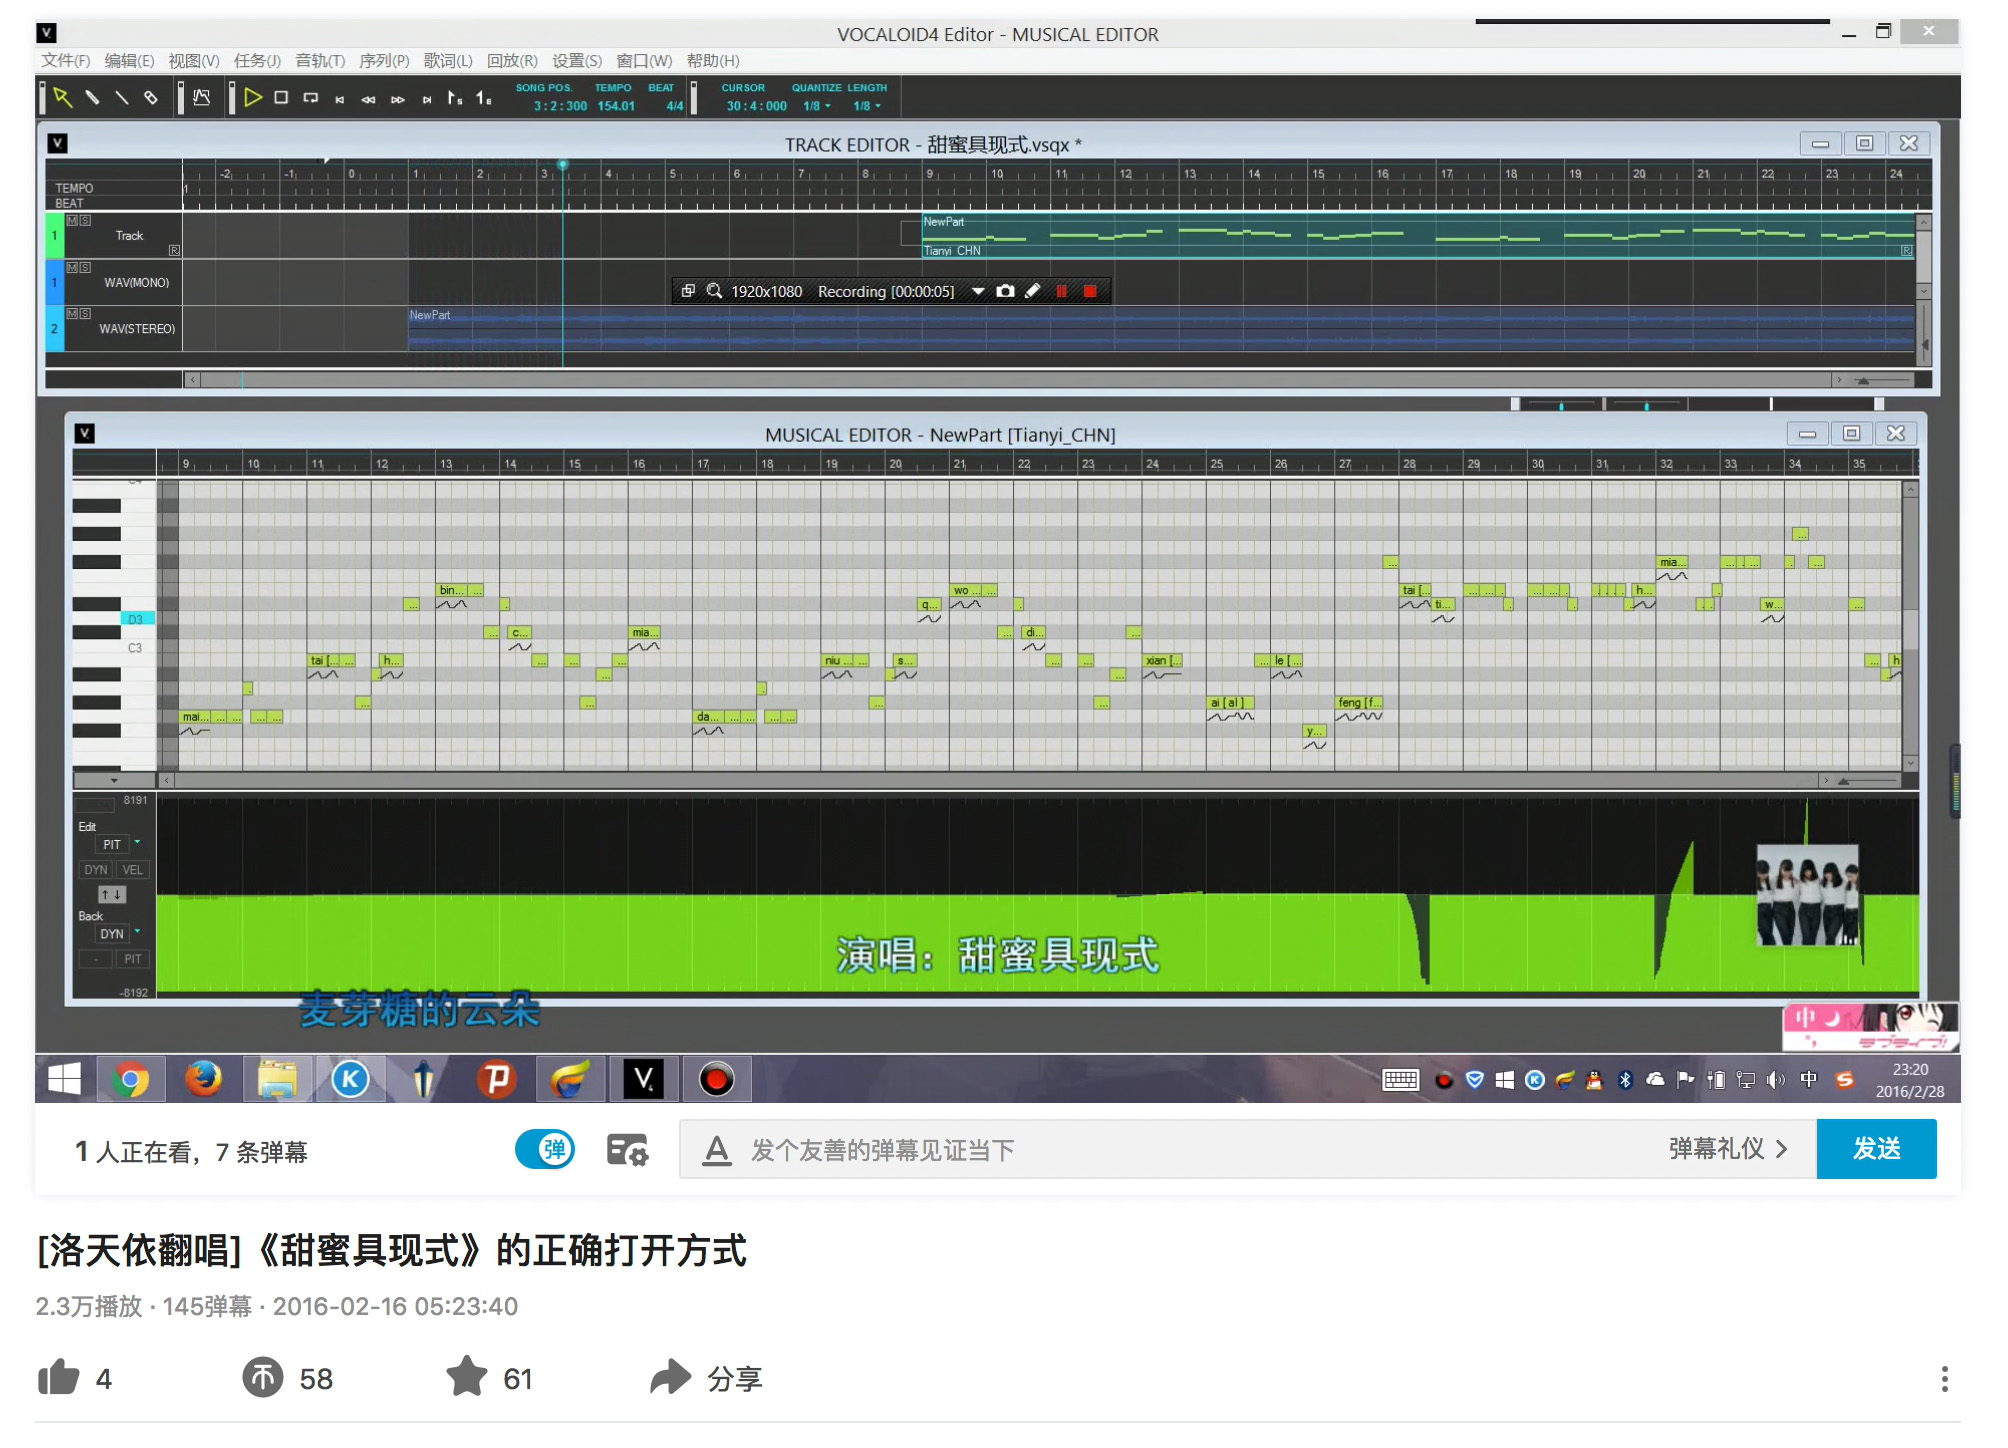Open the 视图(V) menu
The width and height of the screenshot is (2008, 1448).
193,61
